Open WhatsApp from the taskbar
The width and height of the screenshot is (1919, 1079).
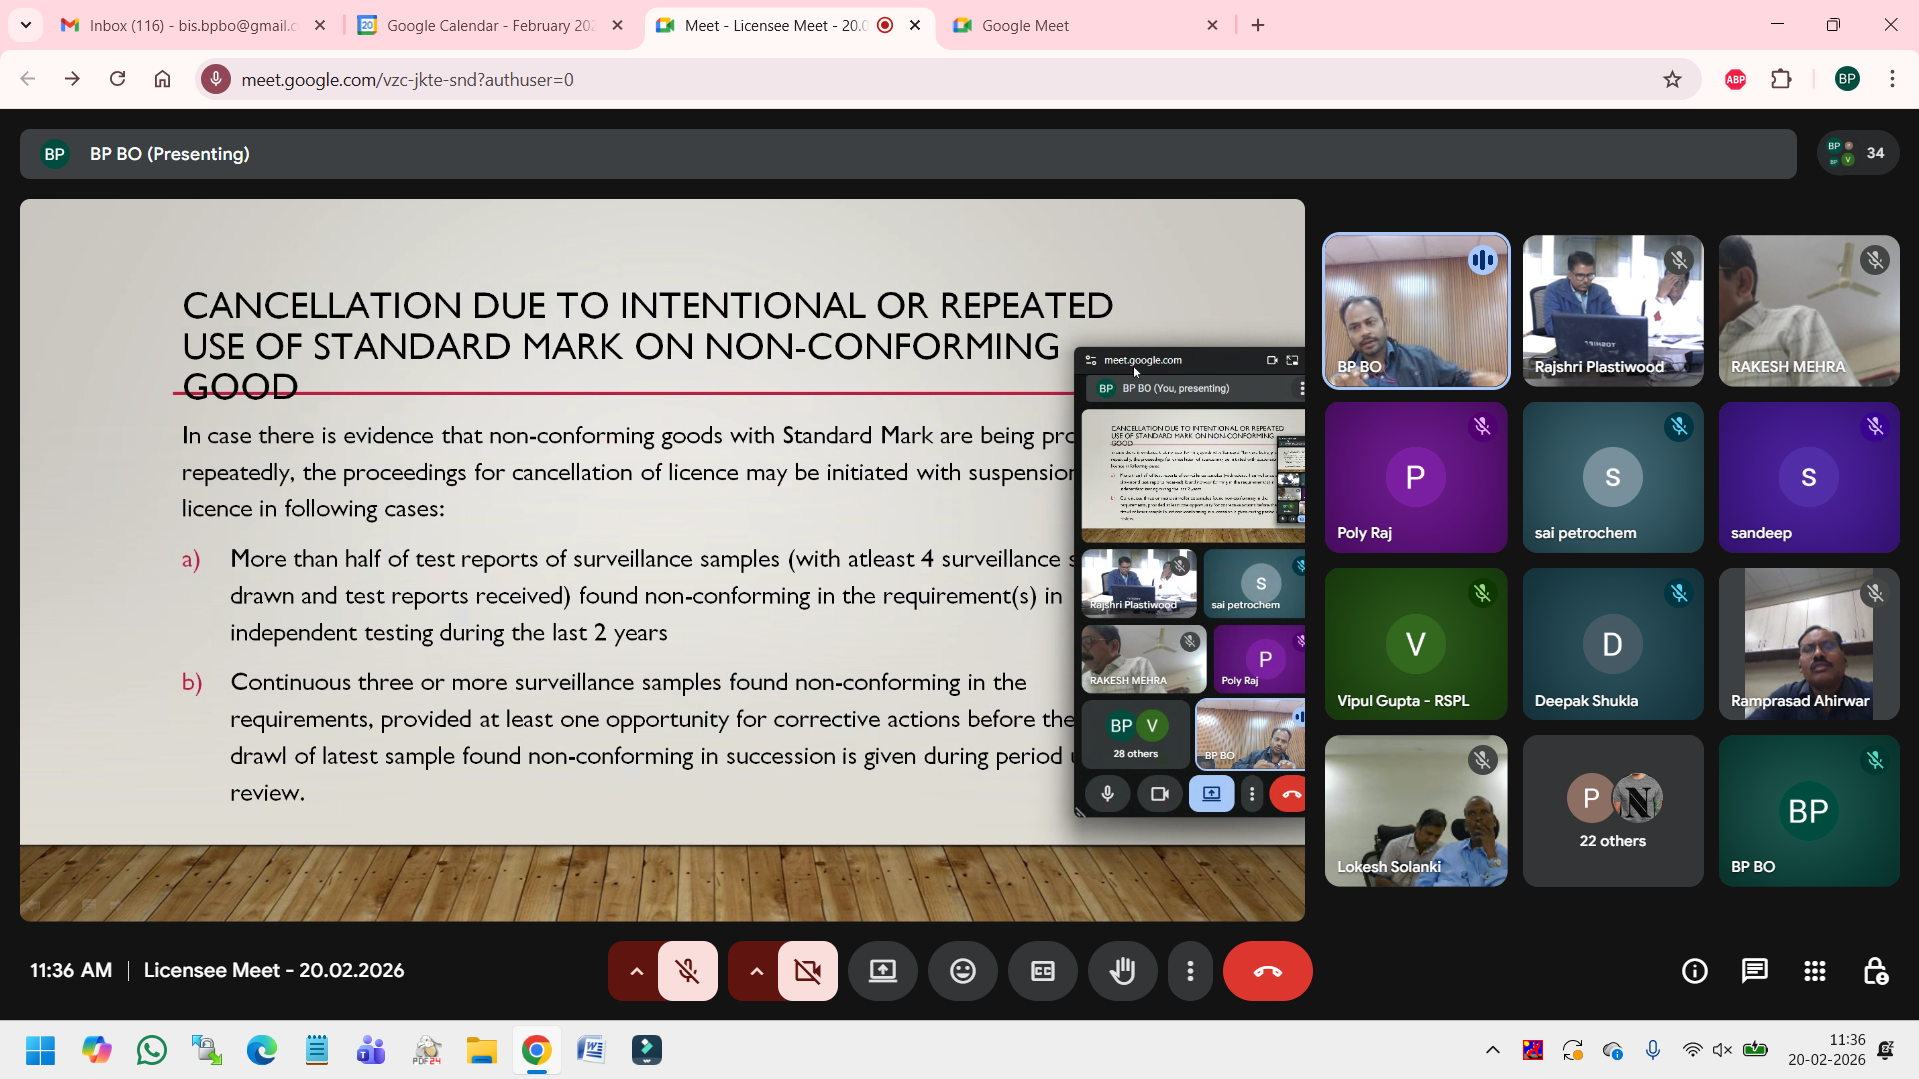(x=152, y=1050)
